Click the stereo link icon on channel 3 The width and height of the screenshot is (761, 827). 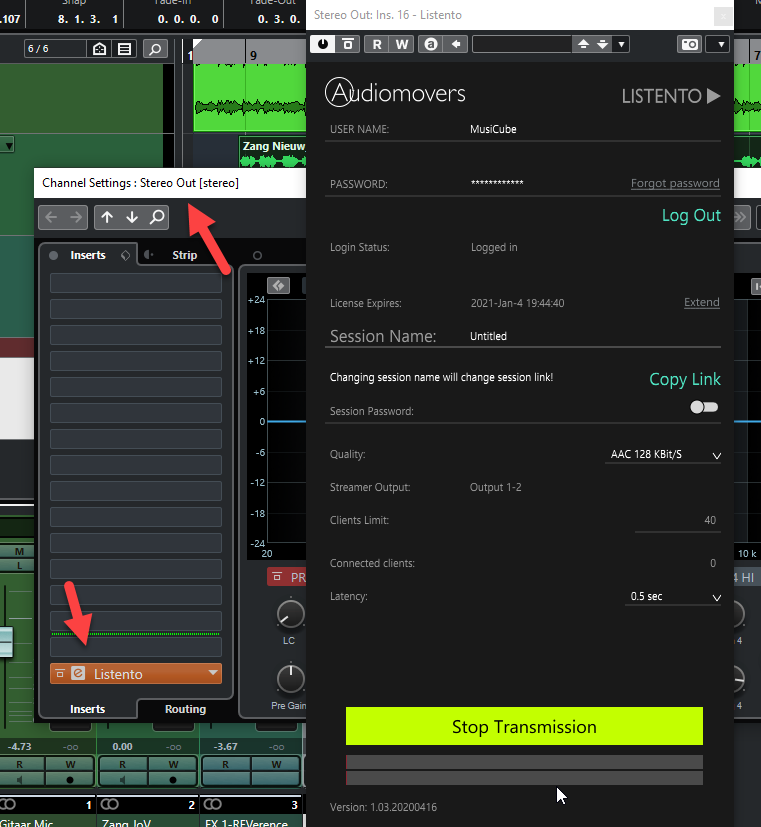coord(213,804)
